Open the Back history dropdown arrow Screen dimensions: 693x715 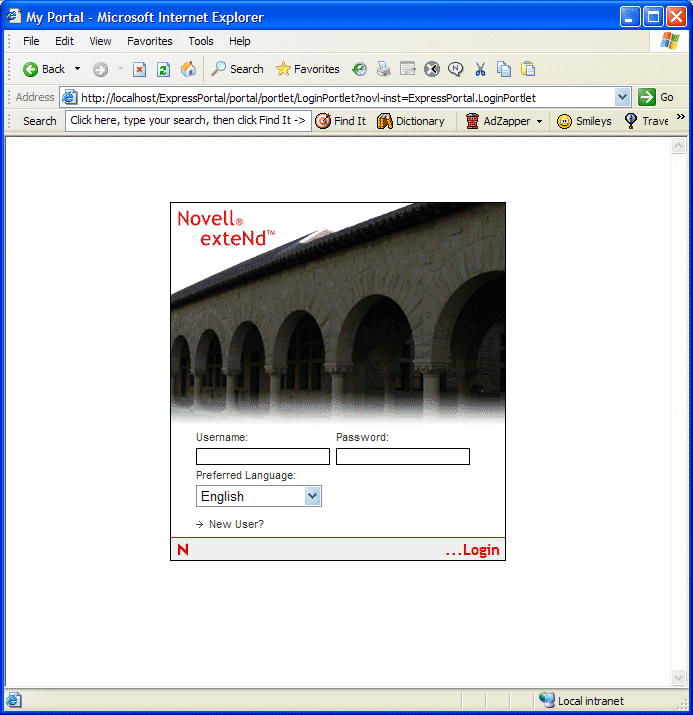[x=78, y=69]
